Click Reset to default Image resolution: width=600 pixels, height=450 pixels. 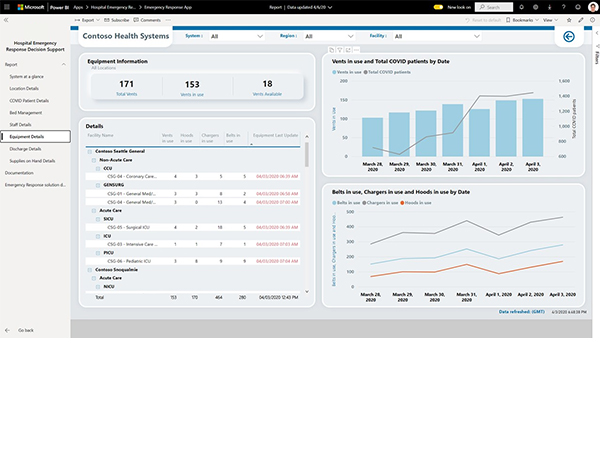pos(483,20)
